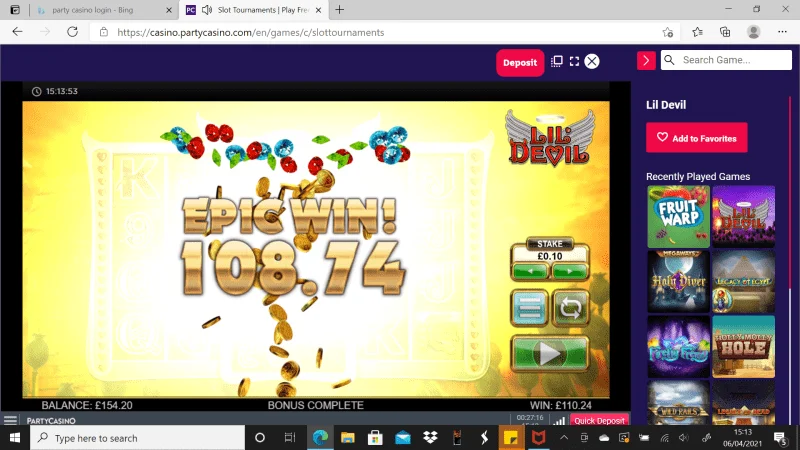The height and width of the screenshot is (450, 800).
Task: Open Lil Devil thumbnail in recently played
Action: pos(743,216)
